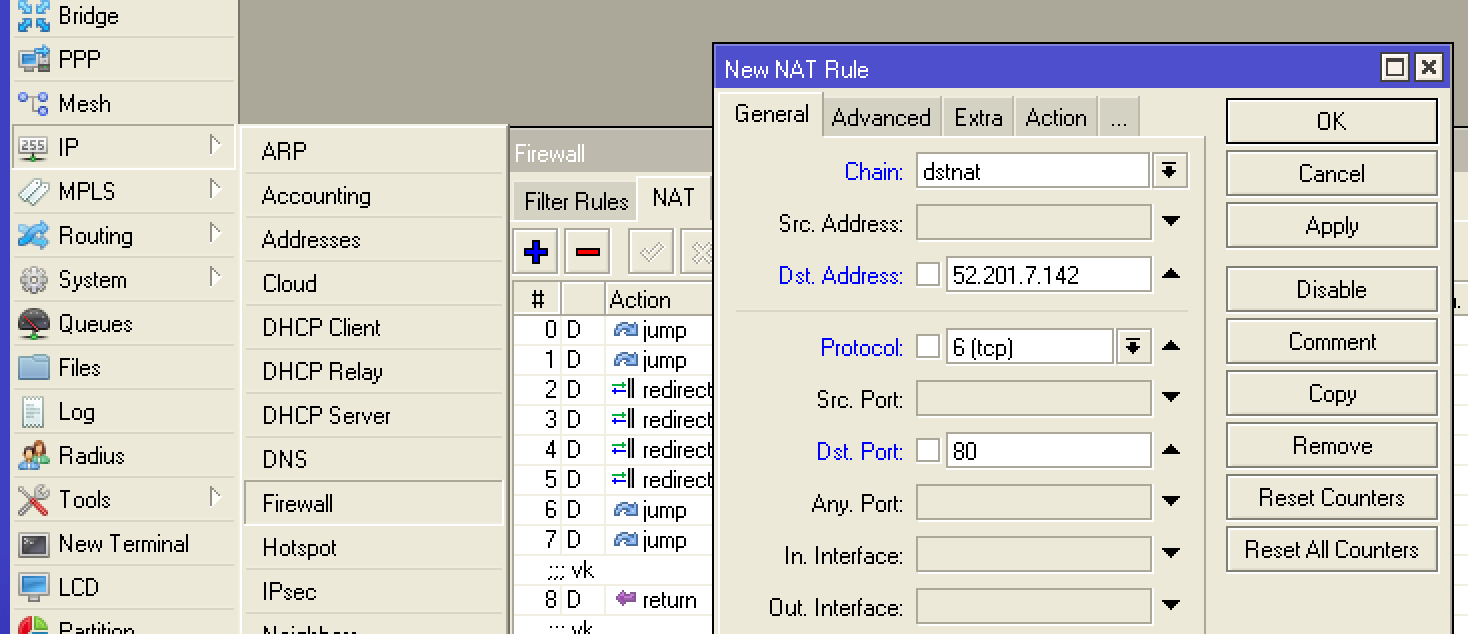Click the Reset All Counters button

1331,549
